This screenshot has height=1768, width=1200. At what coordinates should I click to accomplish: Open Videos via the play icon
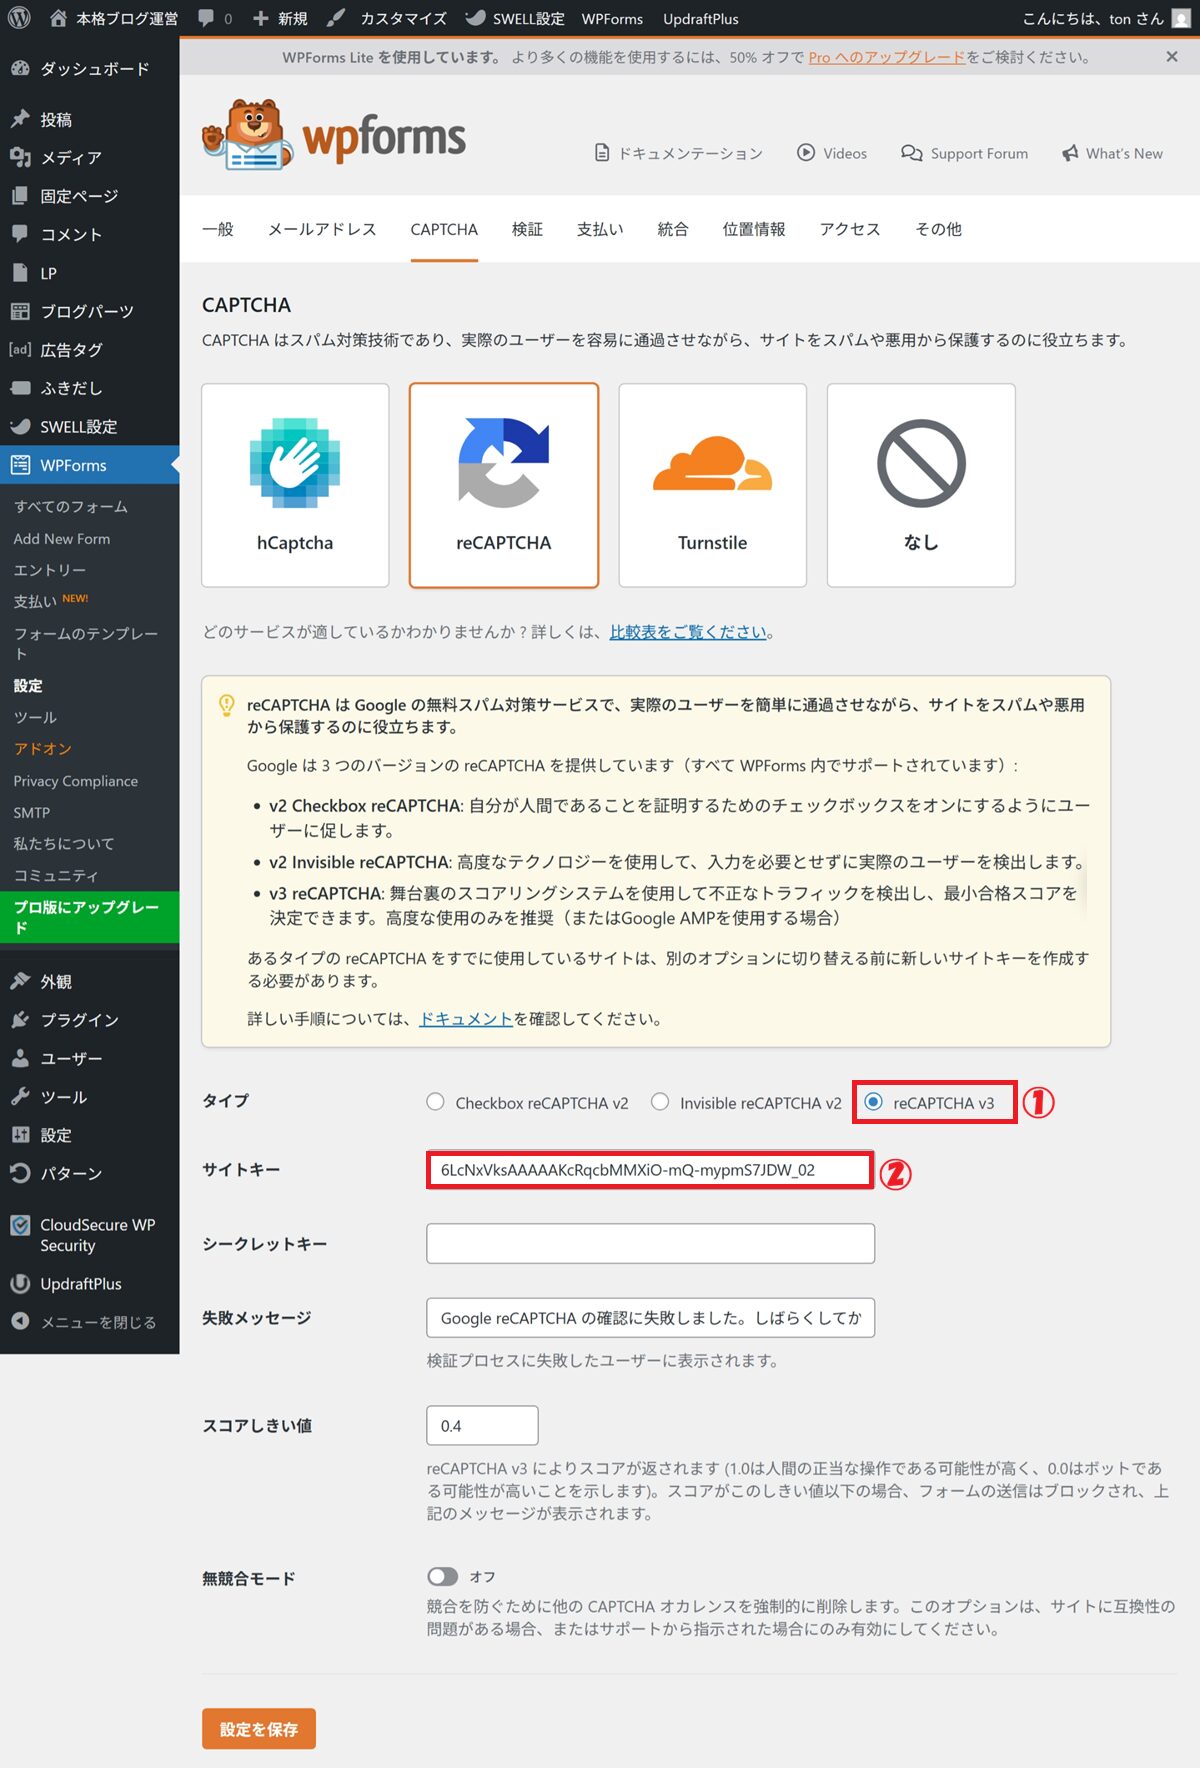click(806, 153)
